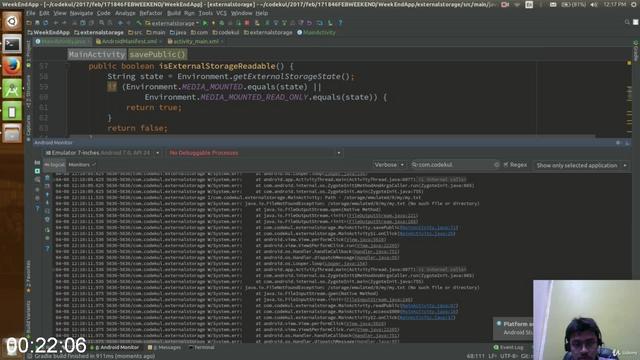This screenshot has width=640, height=360.
Task: Open the Run menu
Action: pyautogui.click(x=189, y=13)
